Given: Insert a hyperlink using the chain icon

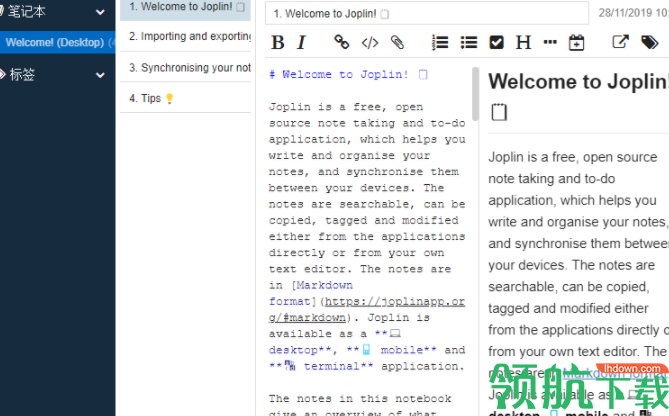Looking at the screenshot, I should 341,42.
